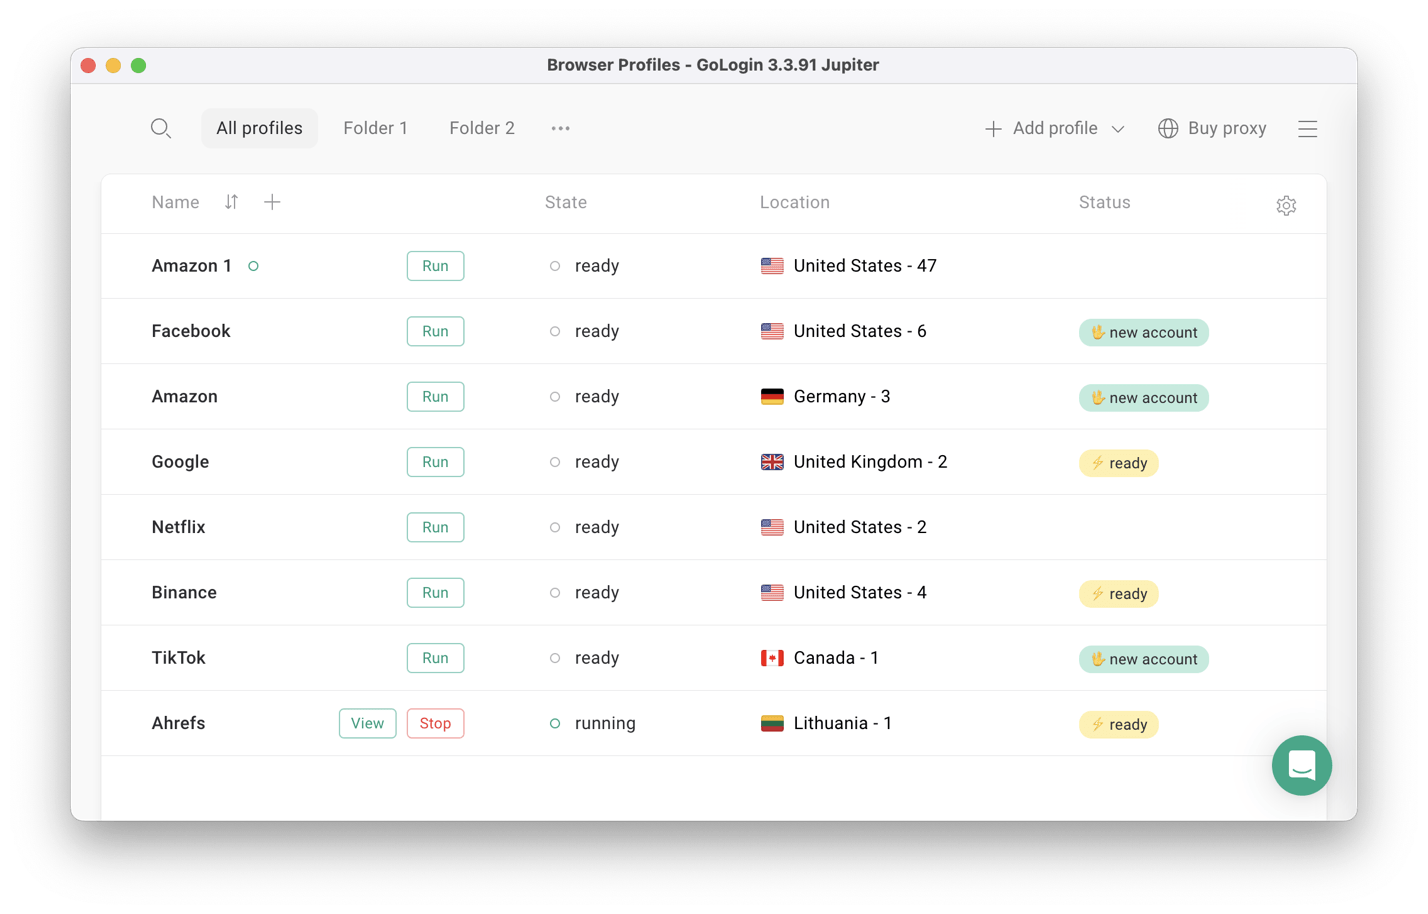Click Lithuania - 1 location
This screenshot has height=914, width=1428.
(x=842, y=723)
